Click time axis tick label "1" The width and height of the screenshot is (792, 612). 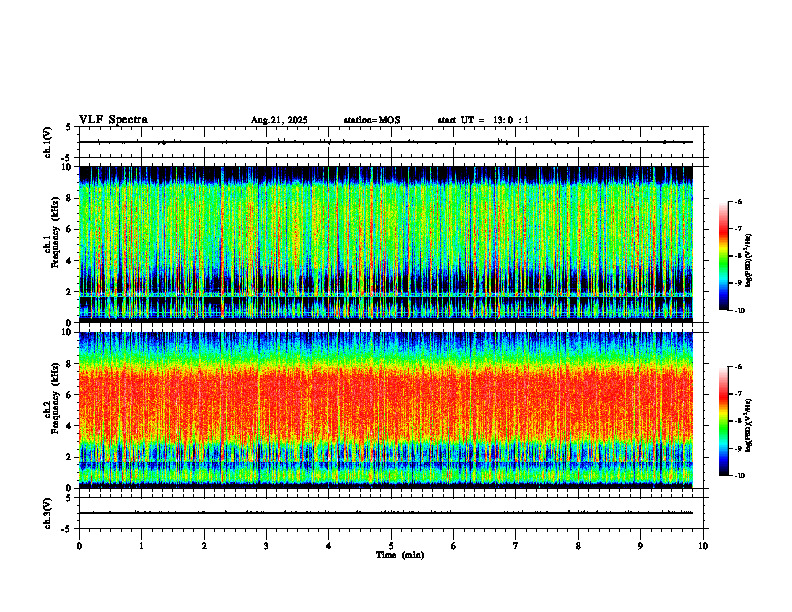pos(141,546)
